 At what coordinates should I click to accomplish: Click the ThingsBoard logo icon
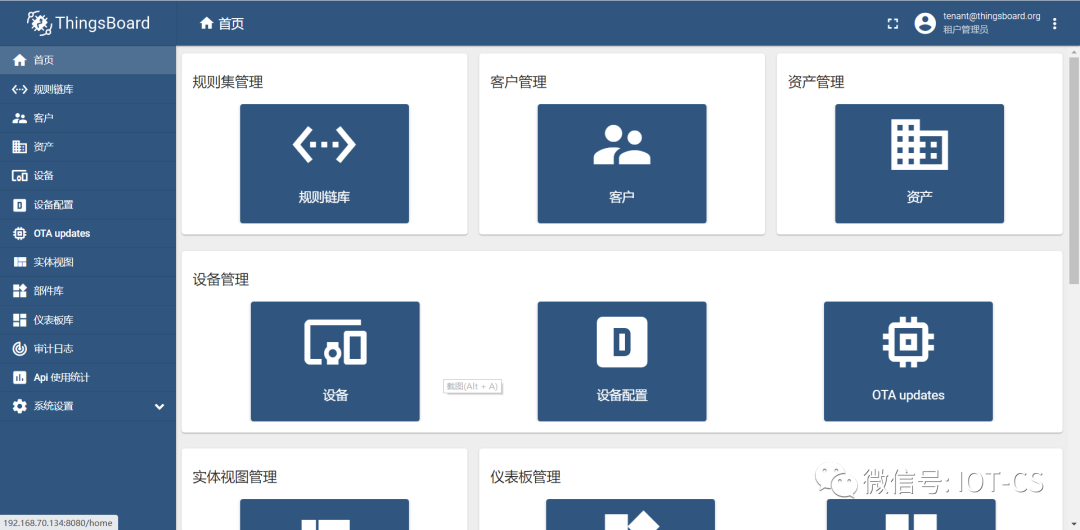point(40,23)
